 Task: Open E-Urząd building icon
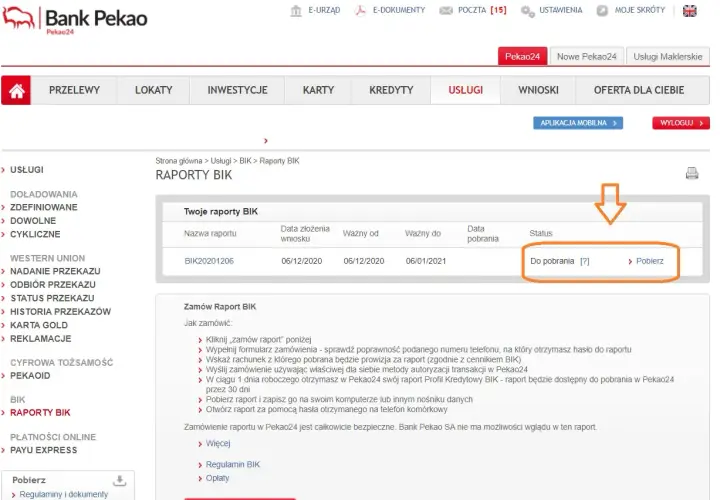(x=296, y=11)
